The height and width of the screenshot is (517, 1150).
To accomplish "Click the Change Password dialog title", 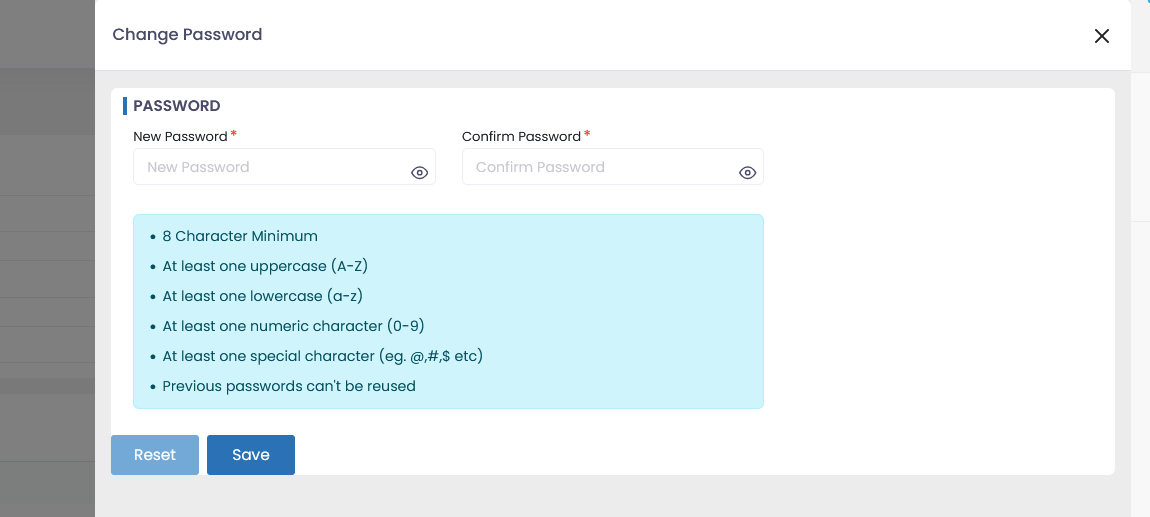I will (187, 35).
